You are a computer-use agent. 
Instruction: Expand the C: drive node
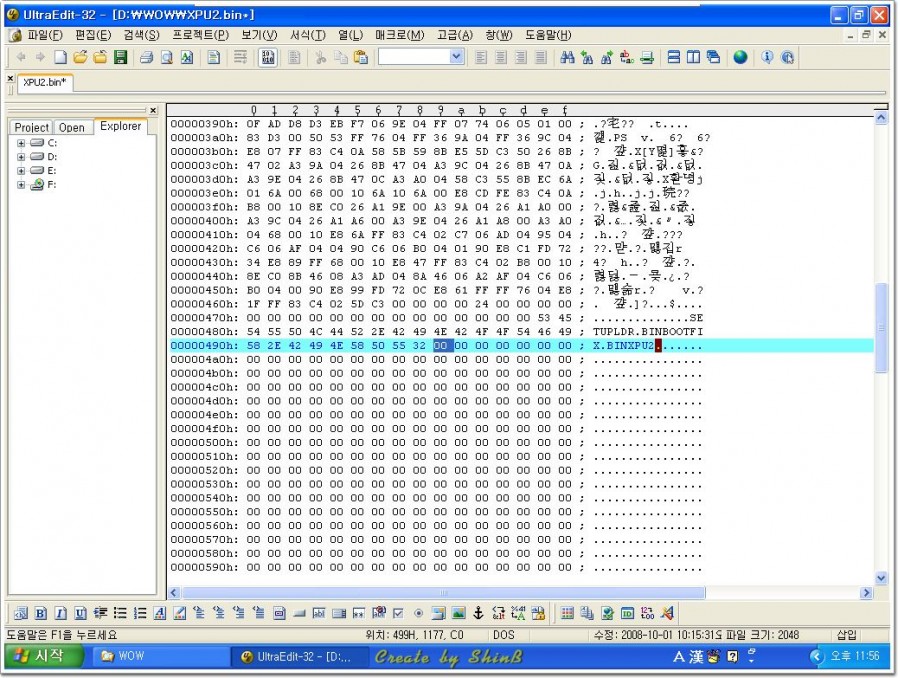click(21, 143)
